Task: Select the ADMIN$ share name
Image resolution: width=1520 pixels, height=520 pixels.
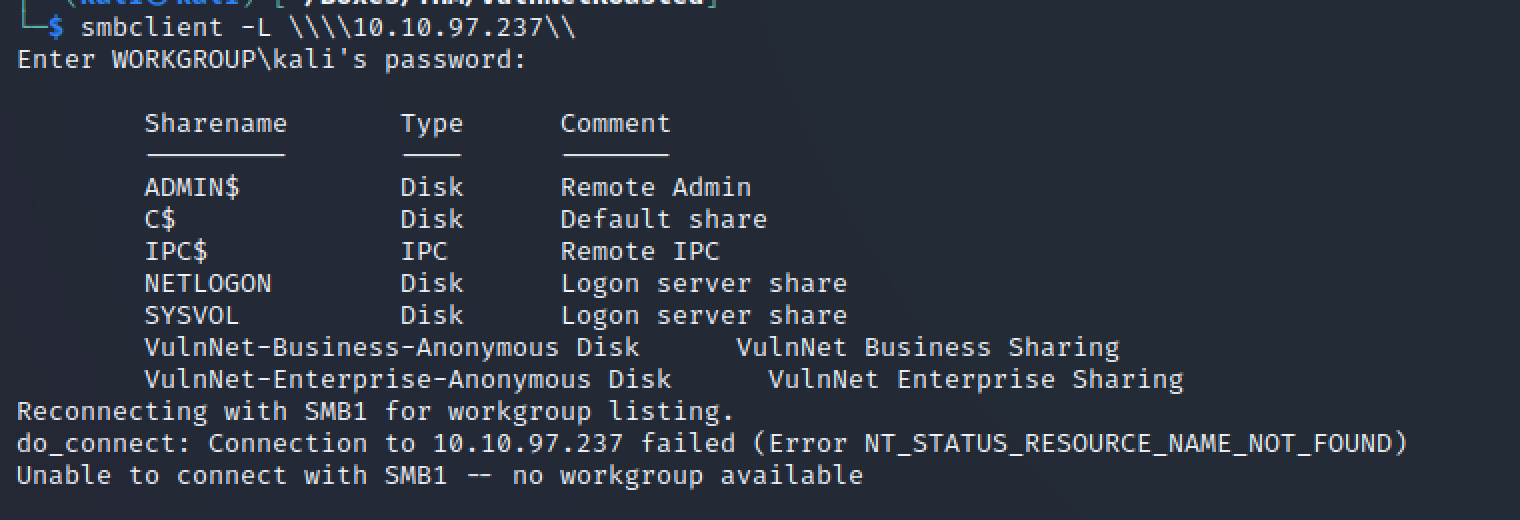Action: (x=192, y=187)
